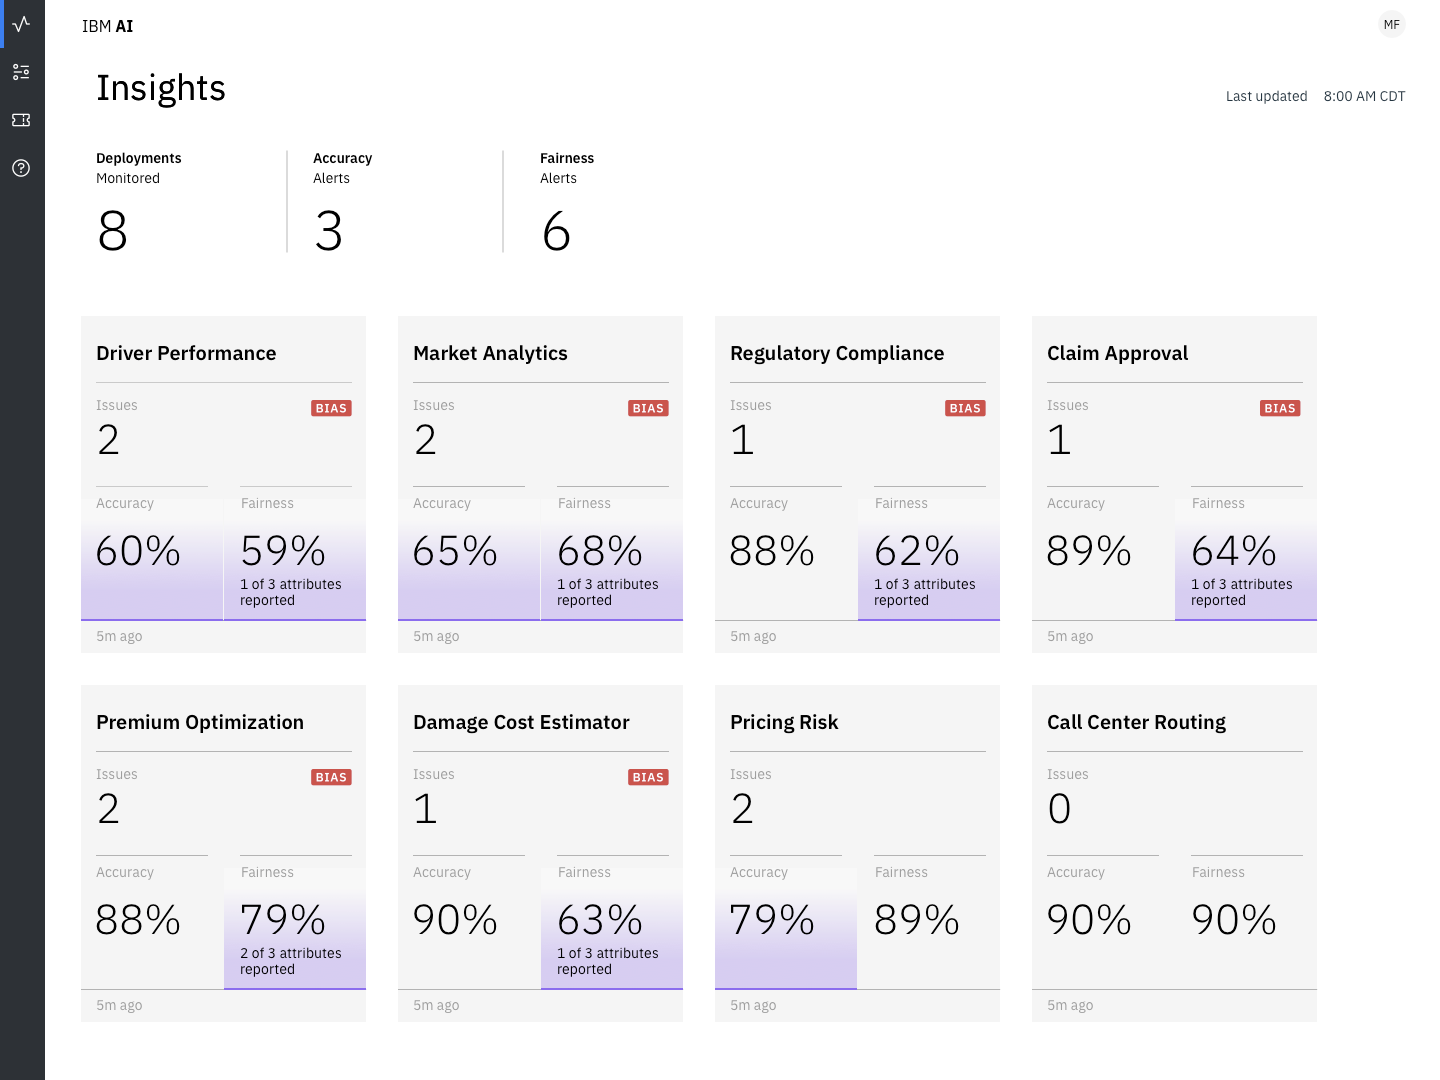Click the Fairness Alerts count of 6
1440x1080 pixels.
(x=556, y=231)
